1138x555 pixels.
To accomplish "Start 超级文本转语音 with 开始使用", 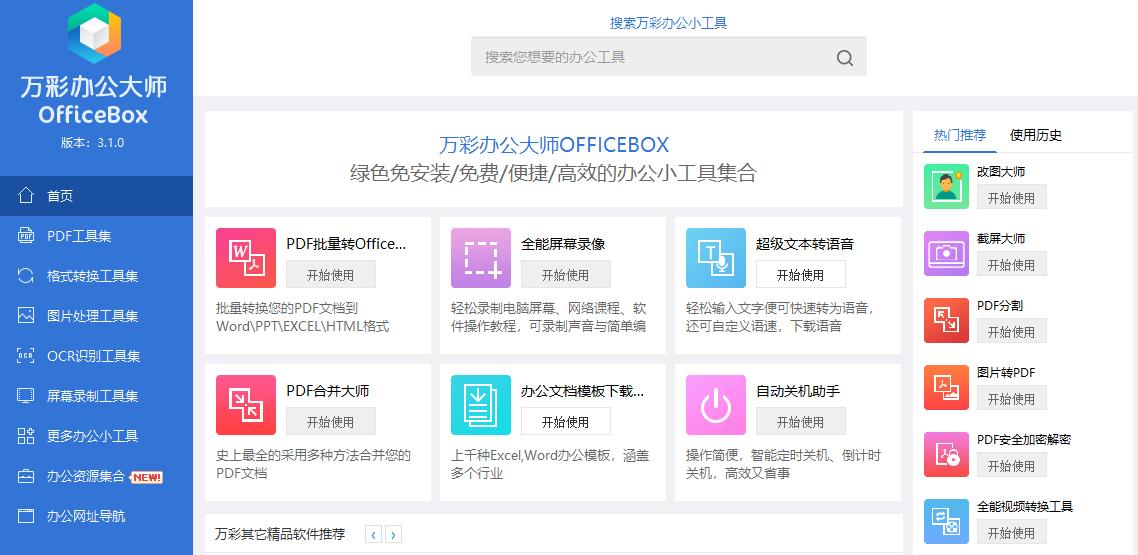I will pos(801,275).
